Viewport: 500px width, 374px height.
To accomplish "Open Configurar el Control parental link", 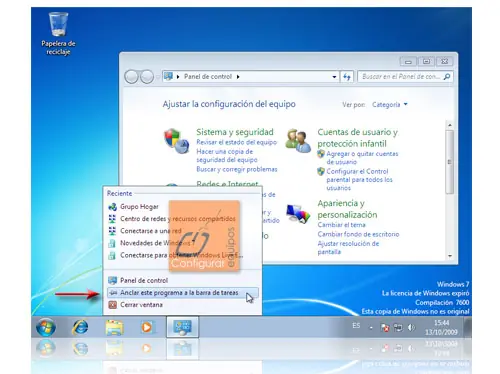I will 359,179.
